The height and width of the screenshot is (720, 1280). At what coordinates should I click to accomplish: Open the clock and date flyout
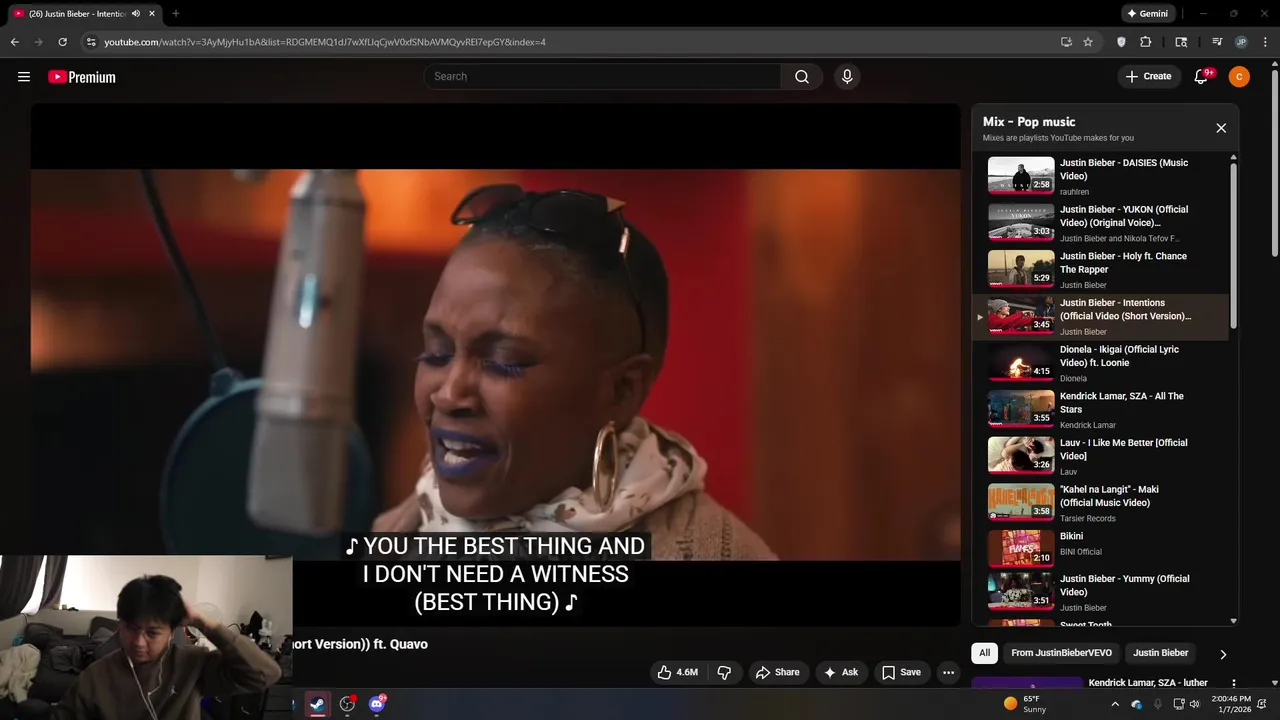coord(1230,704)
